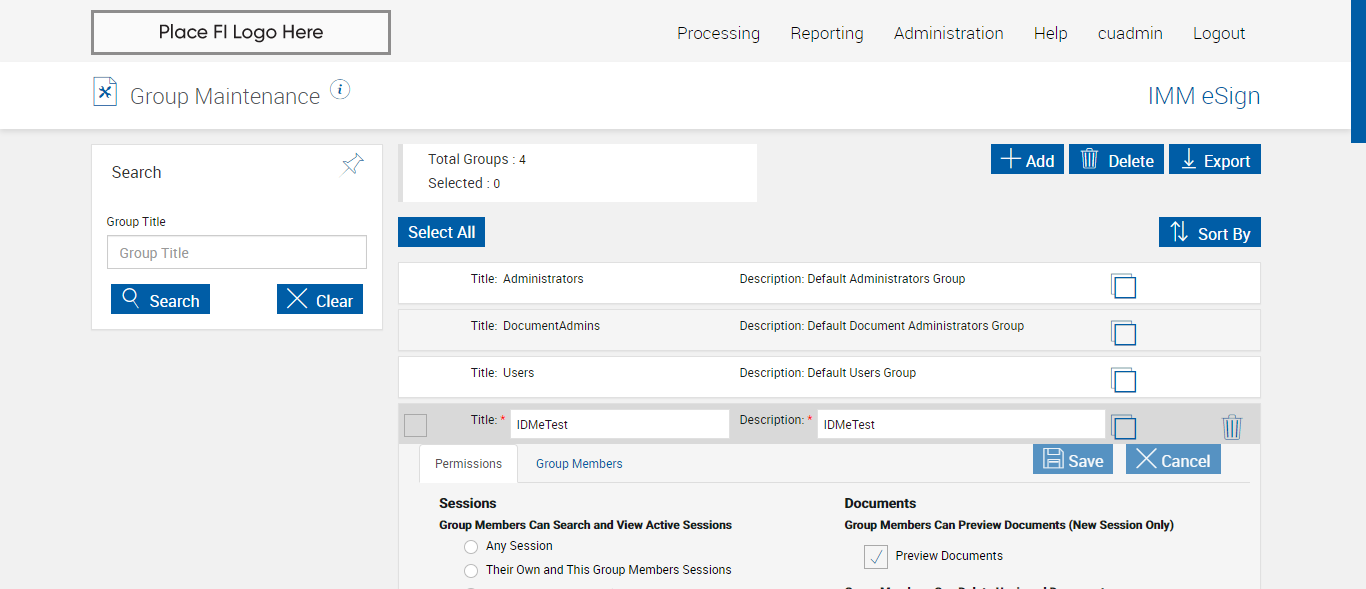
Task: Click the Group Maintenance page icon
Action: (105, 92)
